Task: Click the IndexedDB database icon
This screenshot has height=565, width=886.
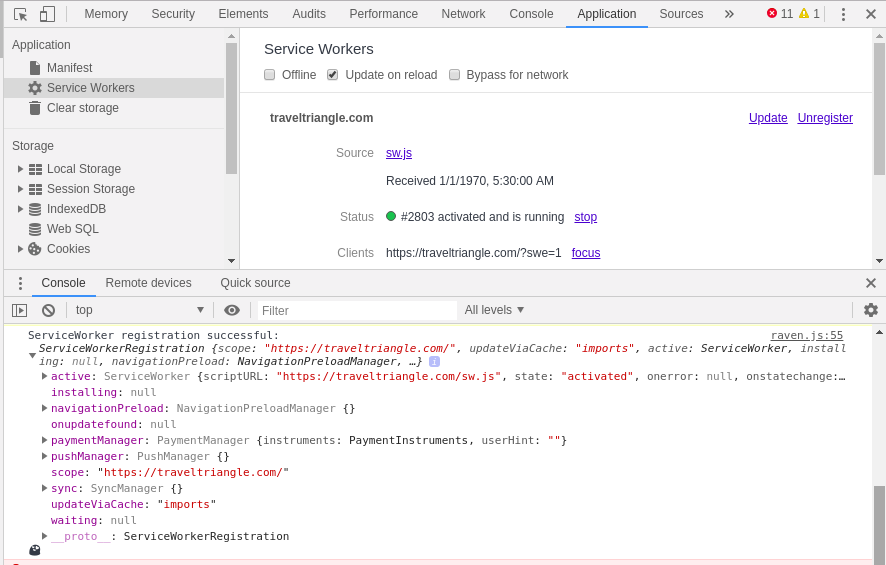Action: pos(35,209)
